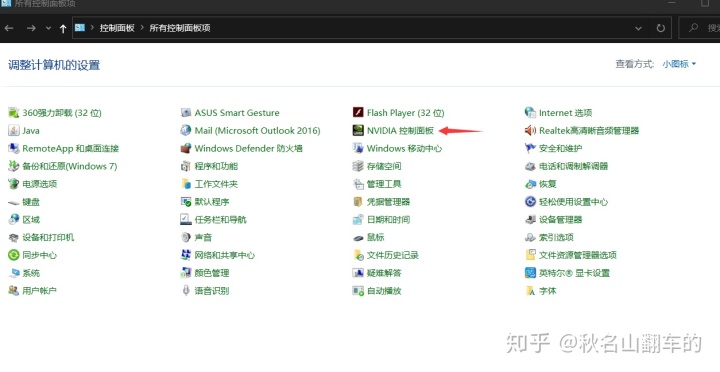Click the search box field
Image resolution: width=720 pixels, height=372 pixels.
point(699,28)
